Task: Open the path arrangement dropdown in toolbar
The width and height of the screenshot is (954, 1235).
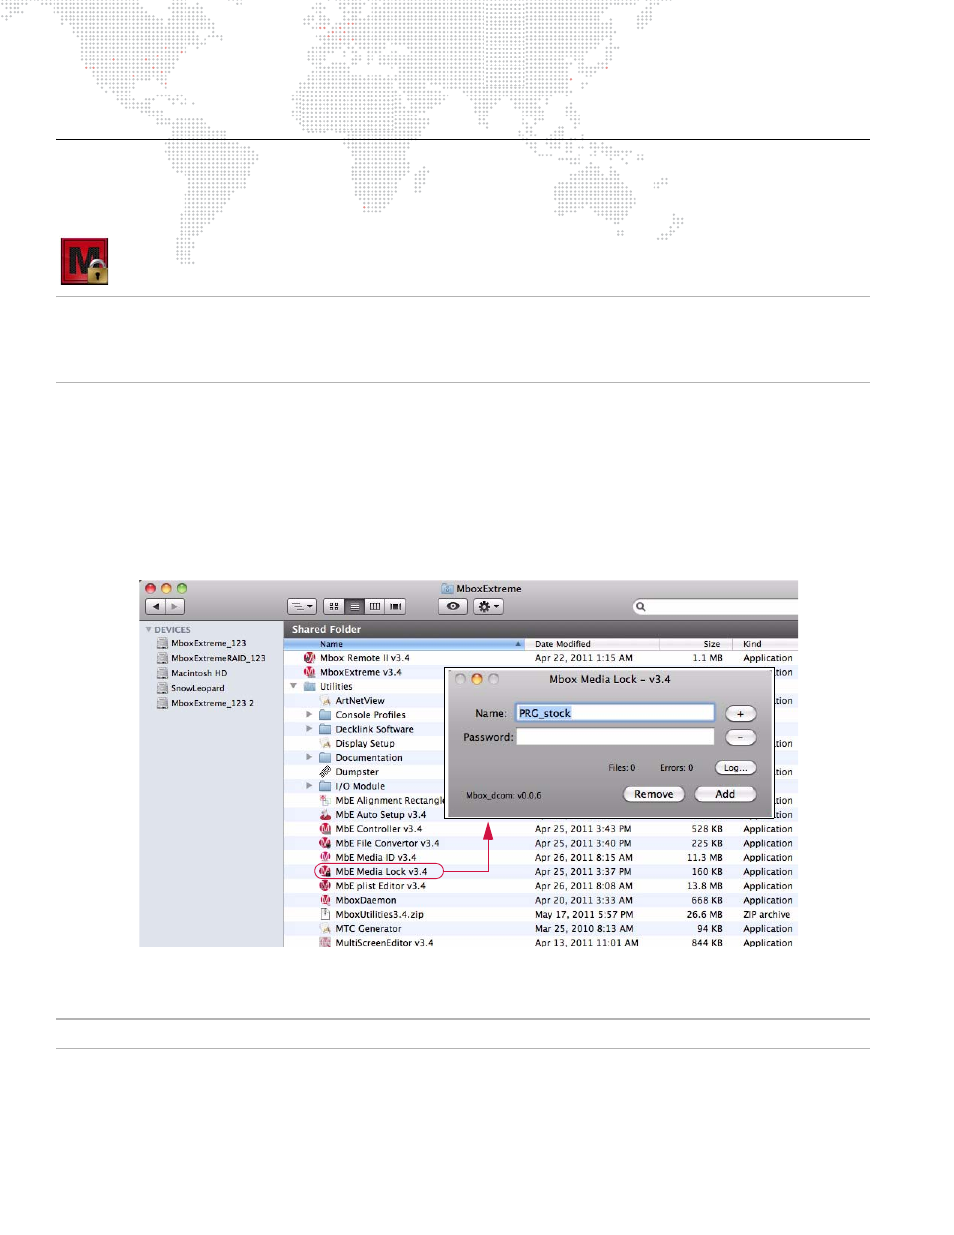Action: [301, 606]
